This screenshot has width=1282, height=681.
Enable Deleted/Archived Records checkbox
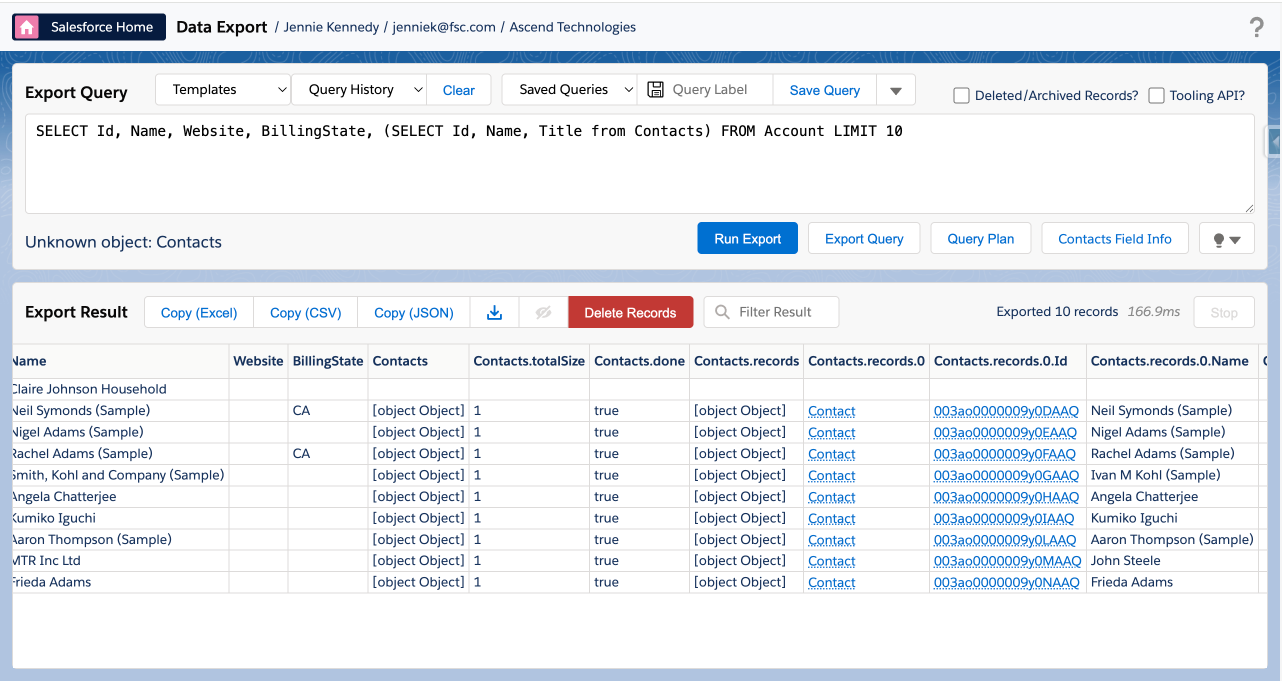coord(961,95)
